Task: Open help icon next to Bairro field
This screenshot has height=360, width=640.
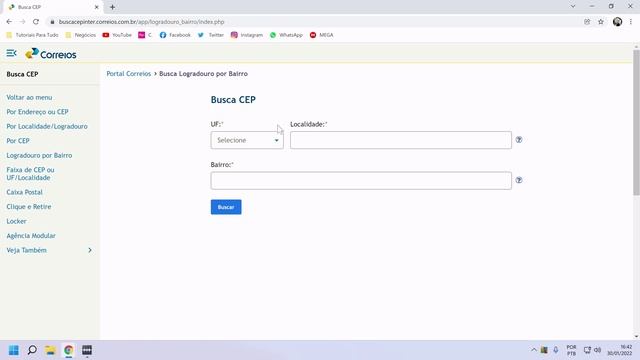Action: tap(519, 180)
